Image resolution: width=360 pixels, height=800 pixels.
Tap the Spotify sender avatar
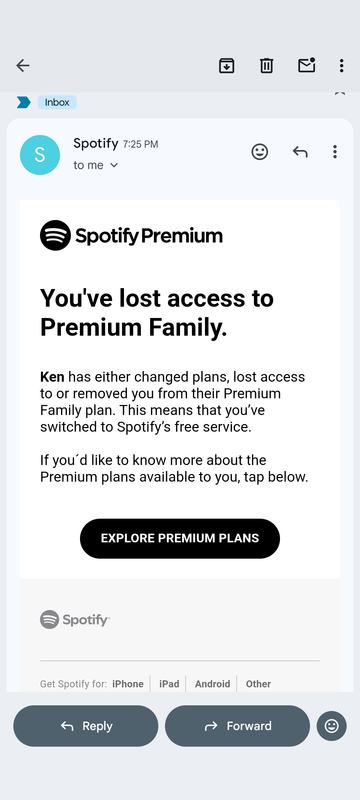[40, 155]
